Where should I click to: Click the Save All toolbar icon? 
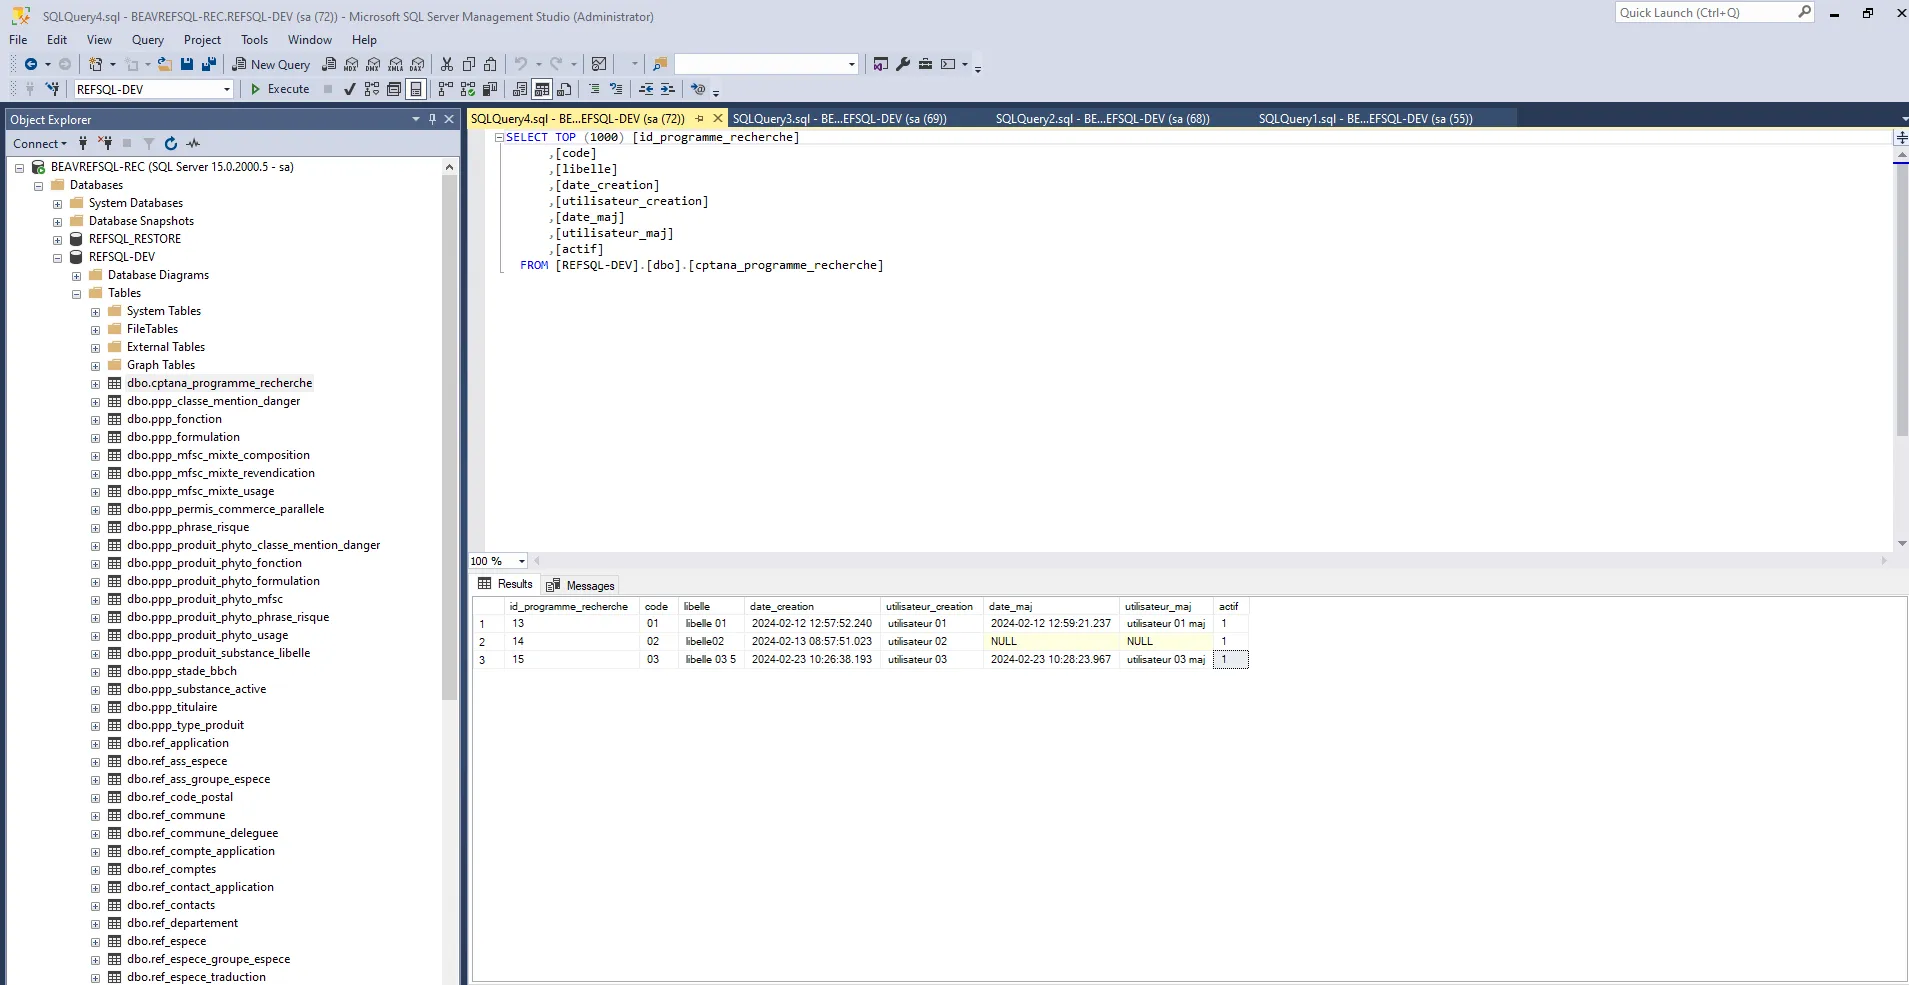208,64
